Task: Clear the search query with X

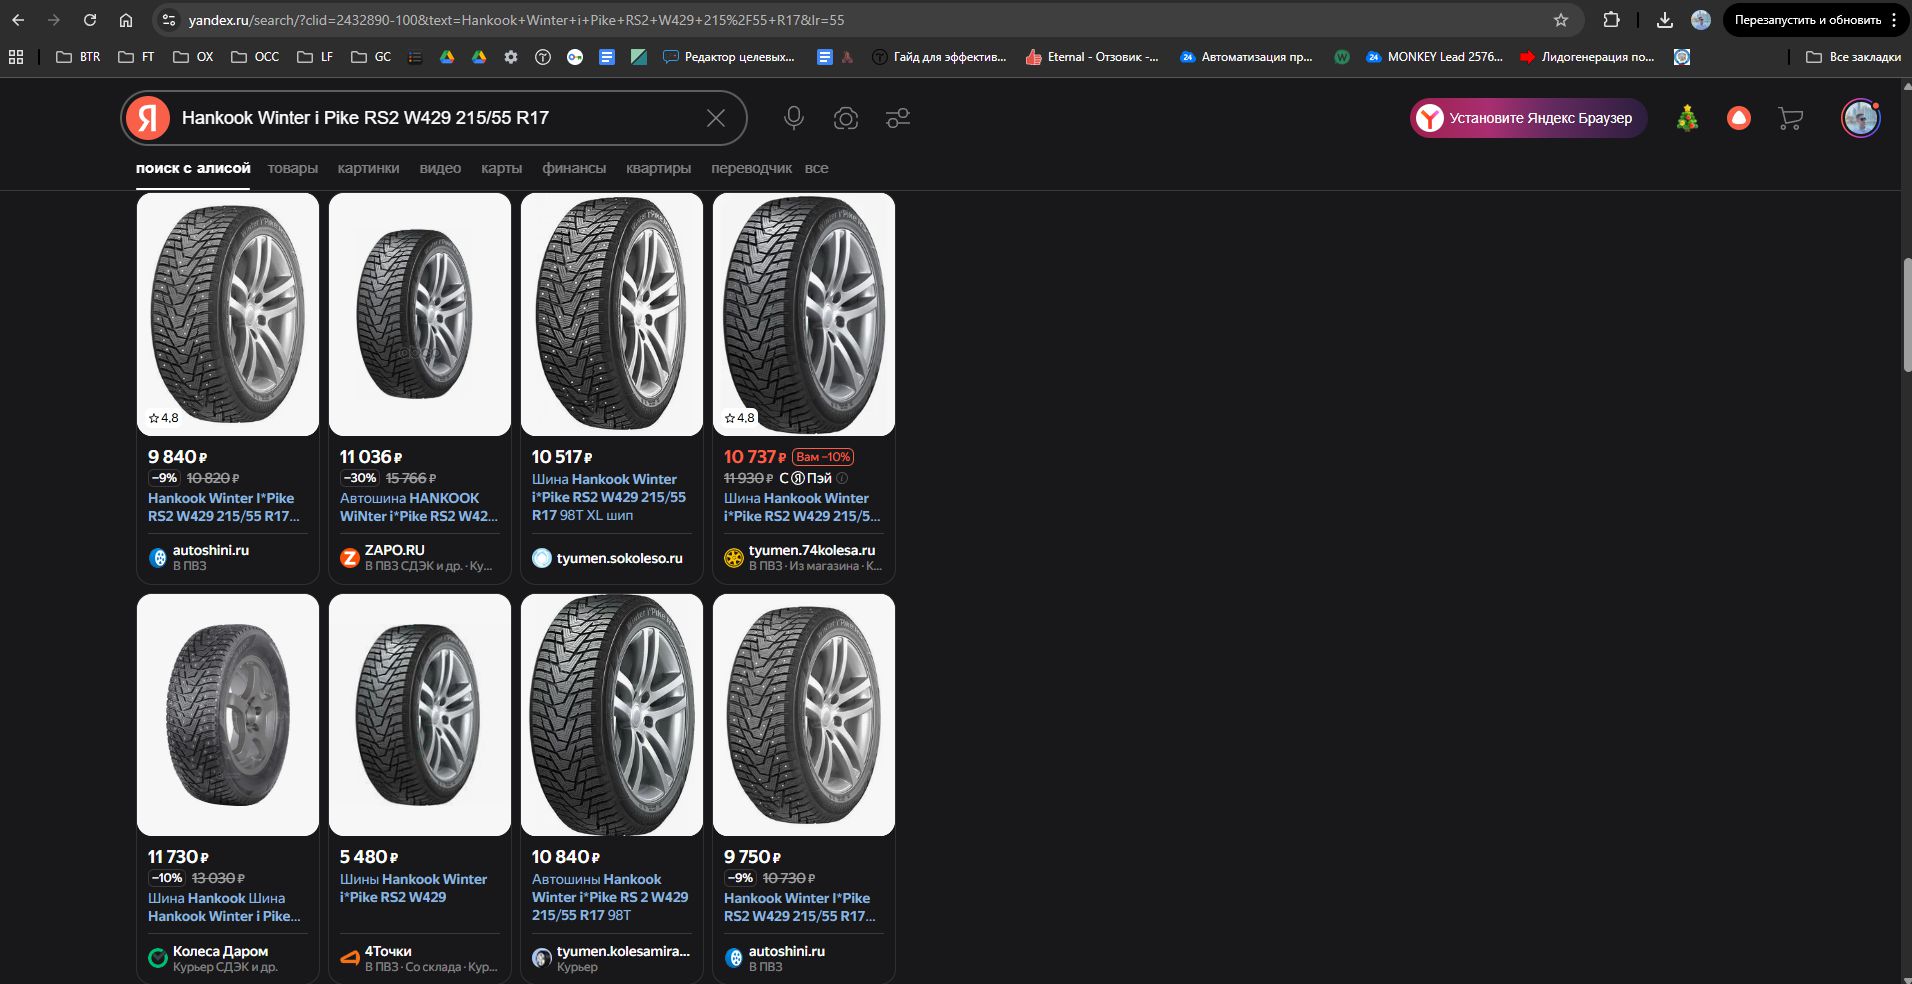Action: pos(716,118)
